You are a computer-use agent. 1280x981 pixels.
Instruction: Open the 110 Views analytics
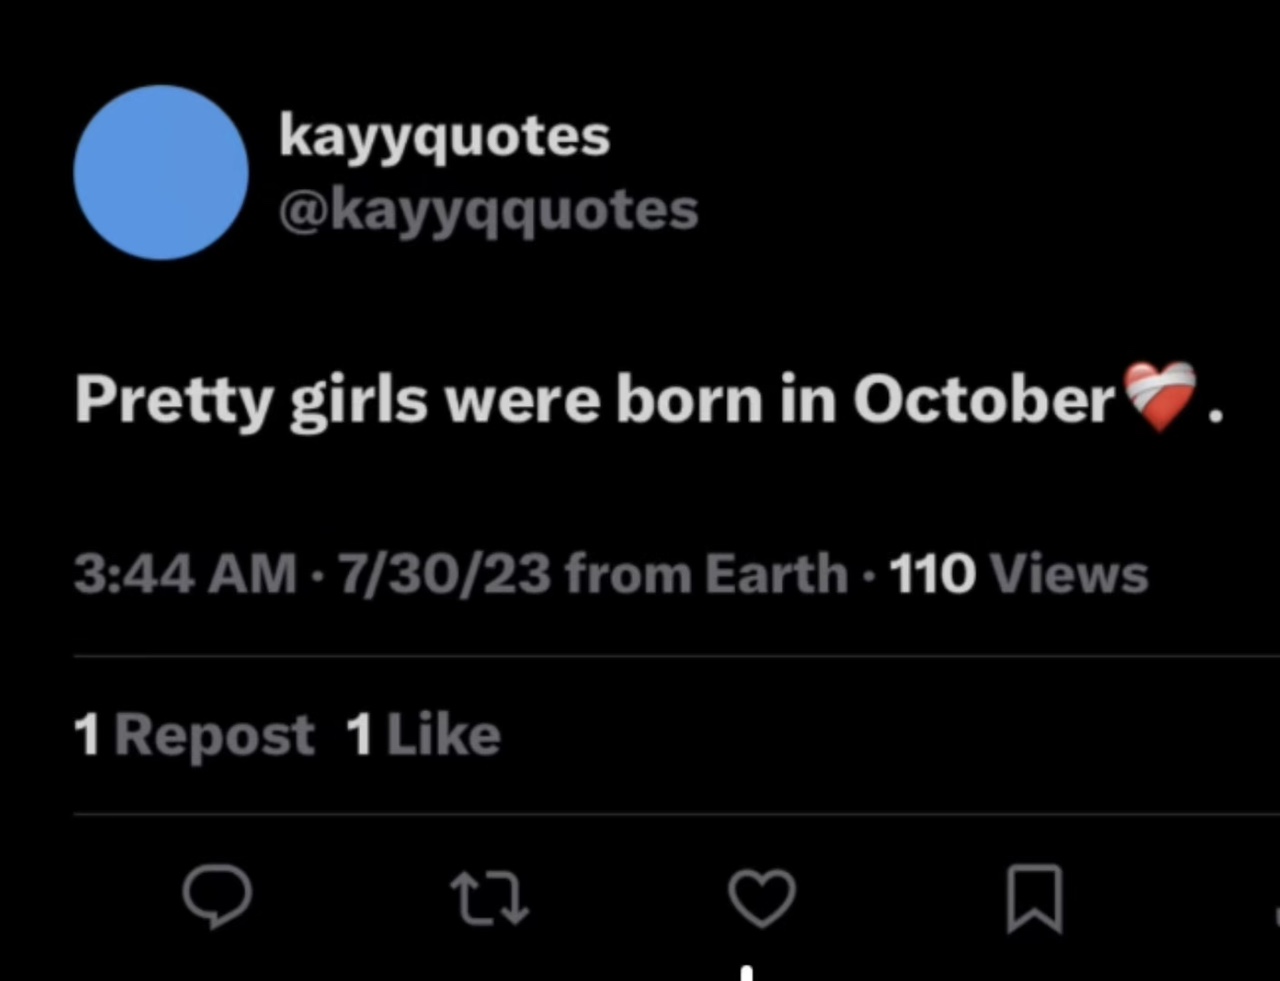[1018, 575]
